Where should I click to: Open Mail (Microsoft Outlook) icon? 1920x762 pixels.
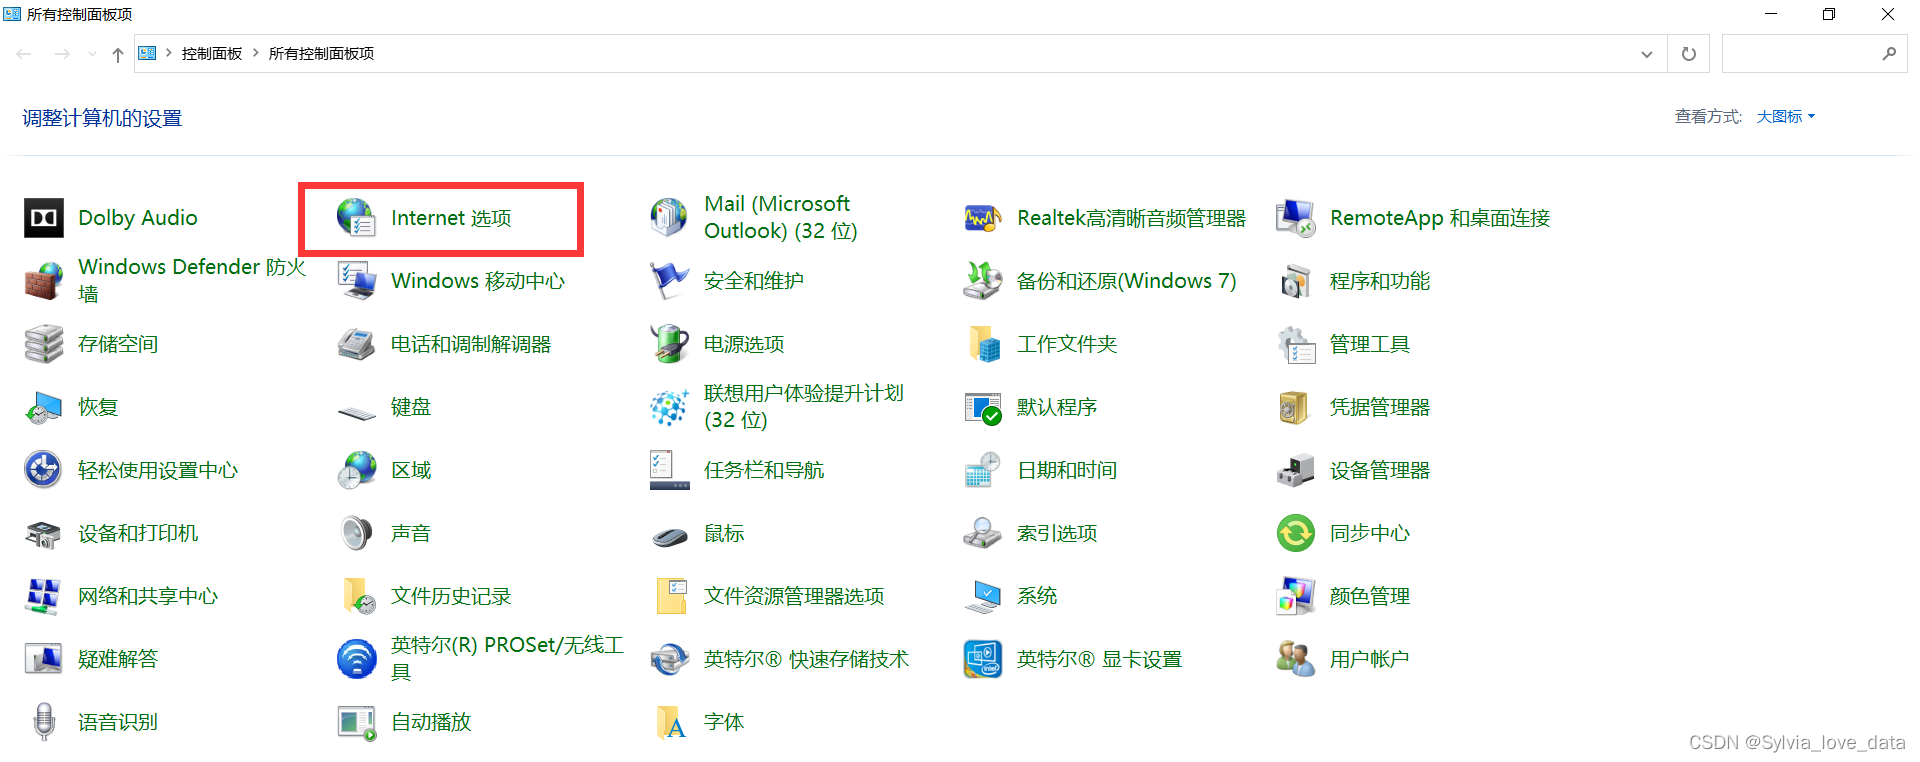[669, 218]
